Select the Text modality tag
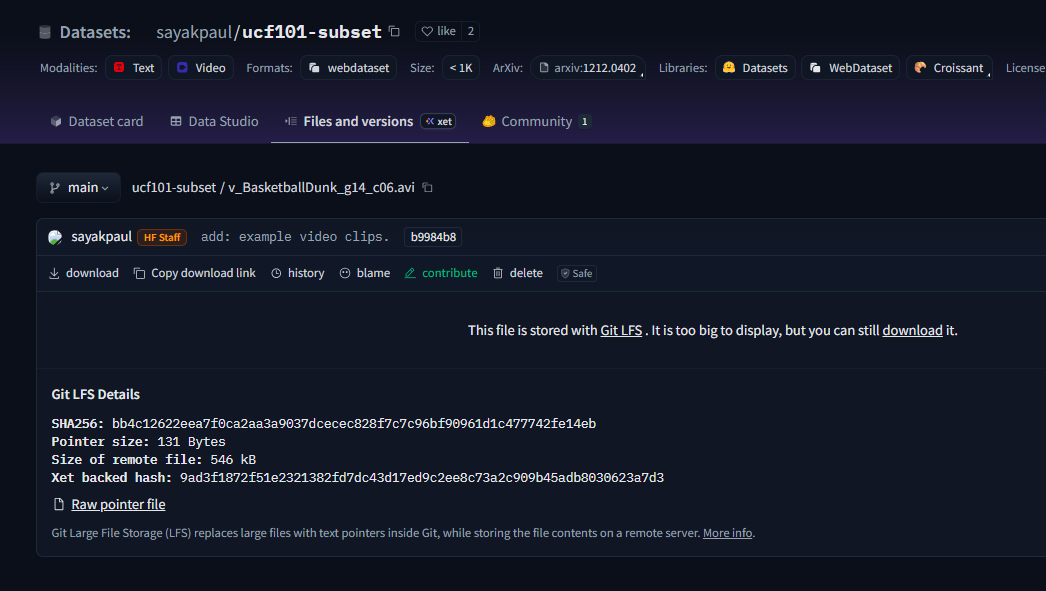 pyautogui.click(x=133, y=68)
